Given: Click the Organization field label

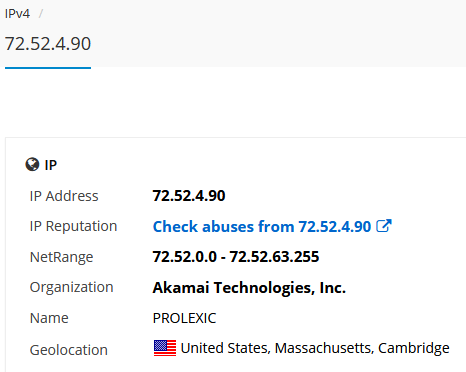Looking at the screenshot, I should [72, 288].
